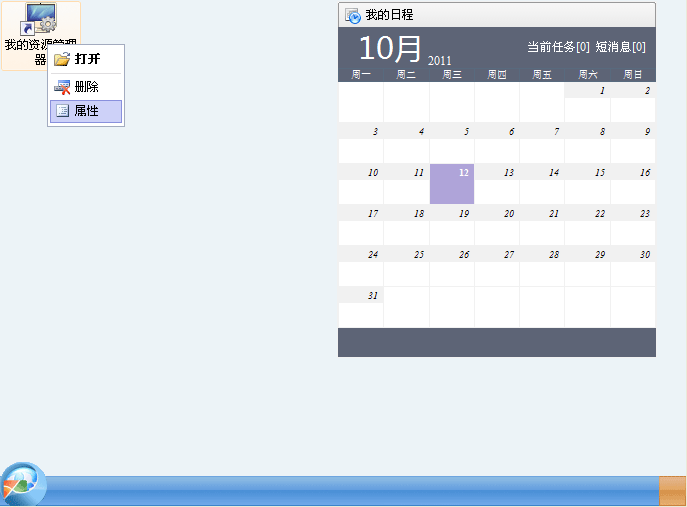The width and height of the screenshot is (687, 507).
Task: Choose 打开 in the context menu
Action: click(x=86, y=59)
